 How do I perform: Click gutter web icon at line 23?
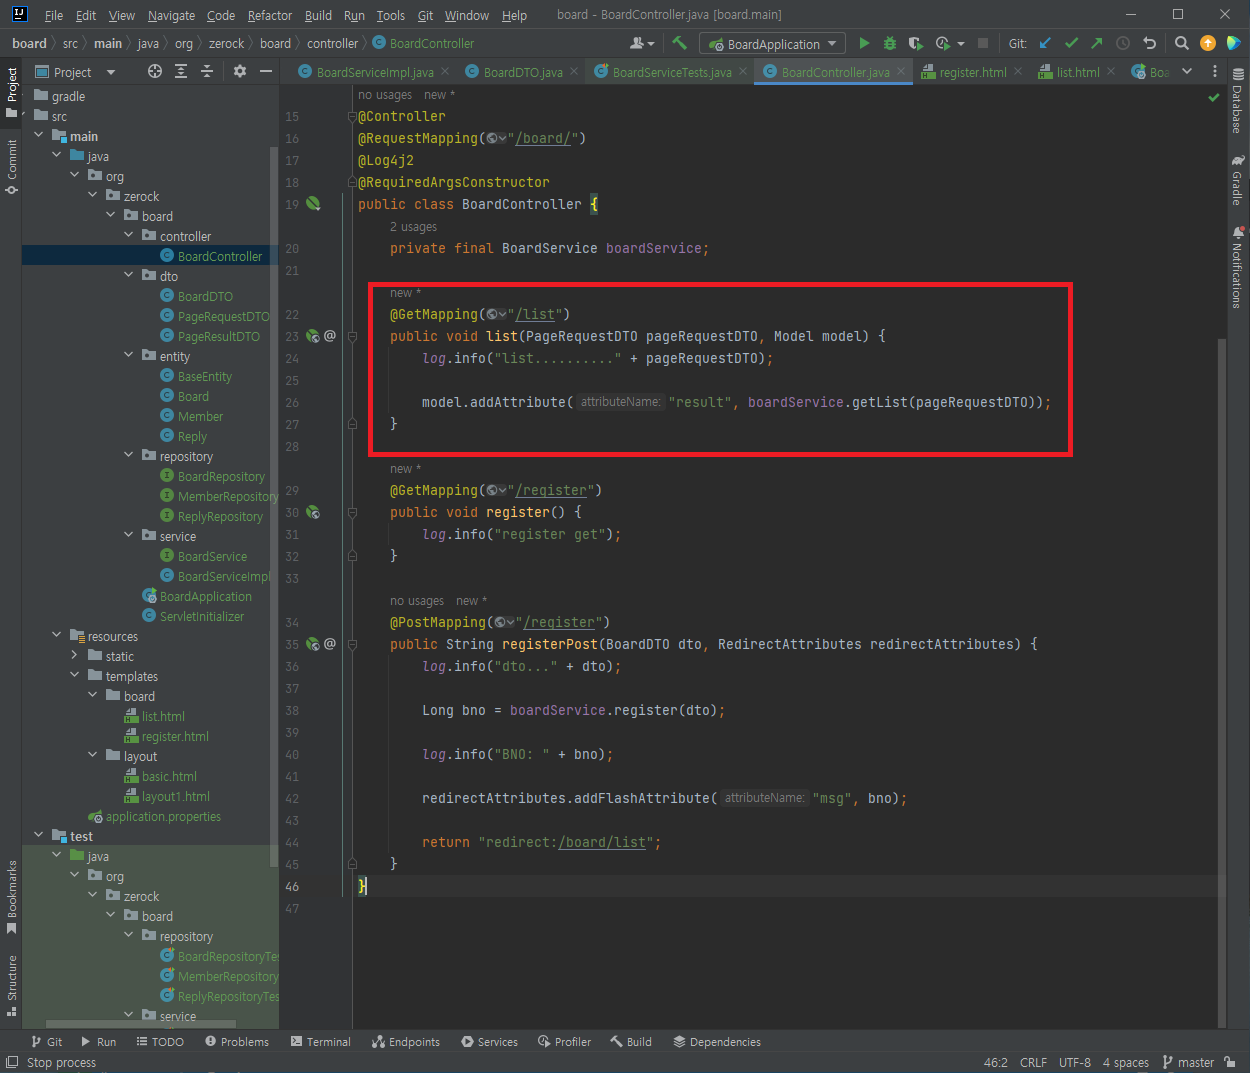(x=313, y=336)
